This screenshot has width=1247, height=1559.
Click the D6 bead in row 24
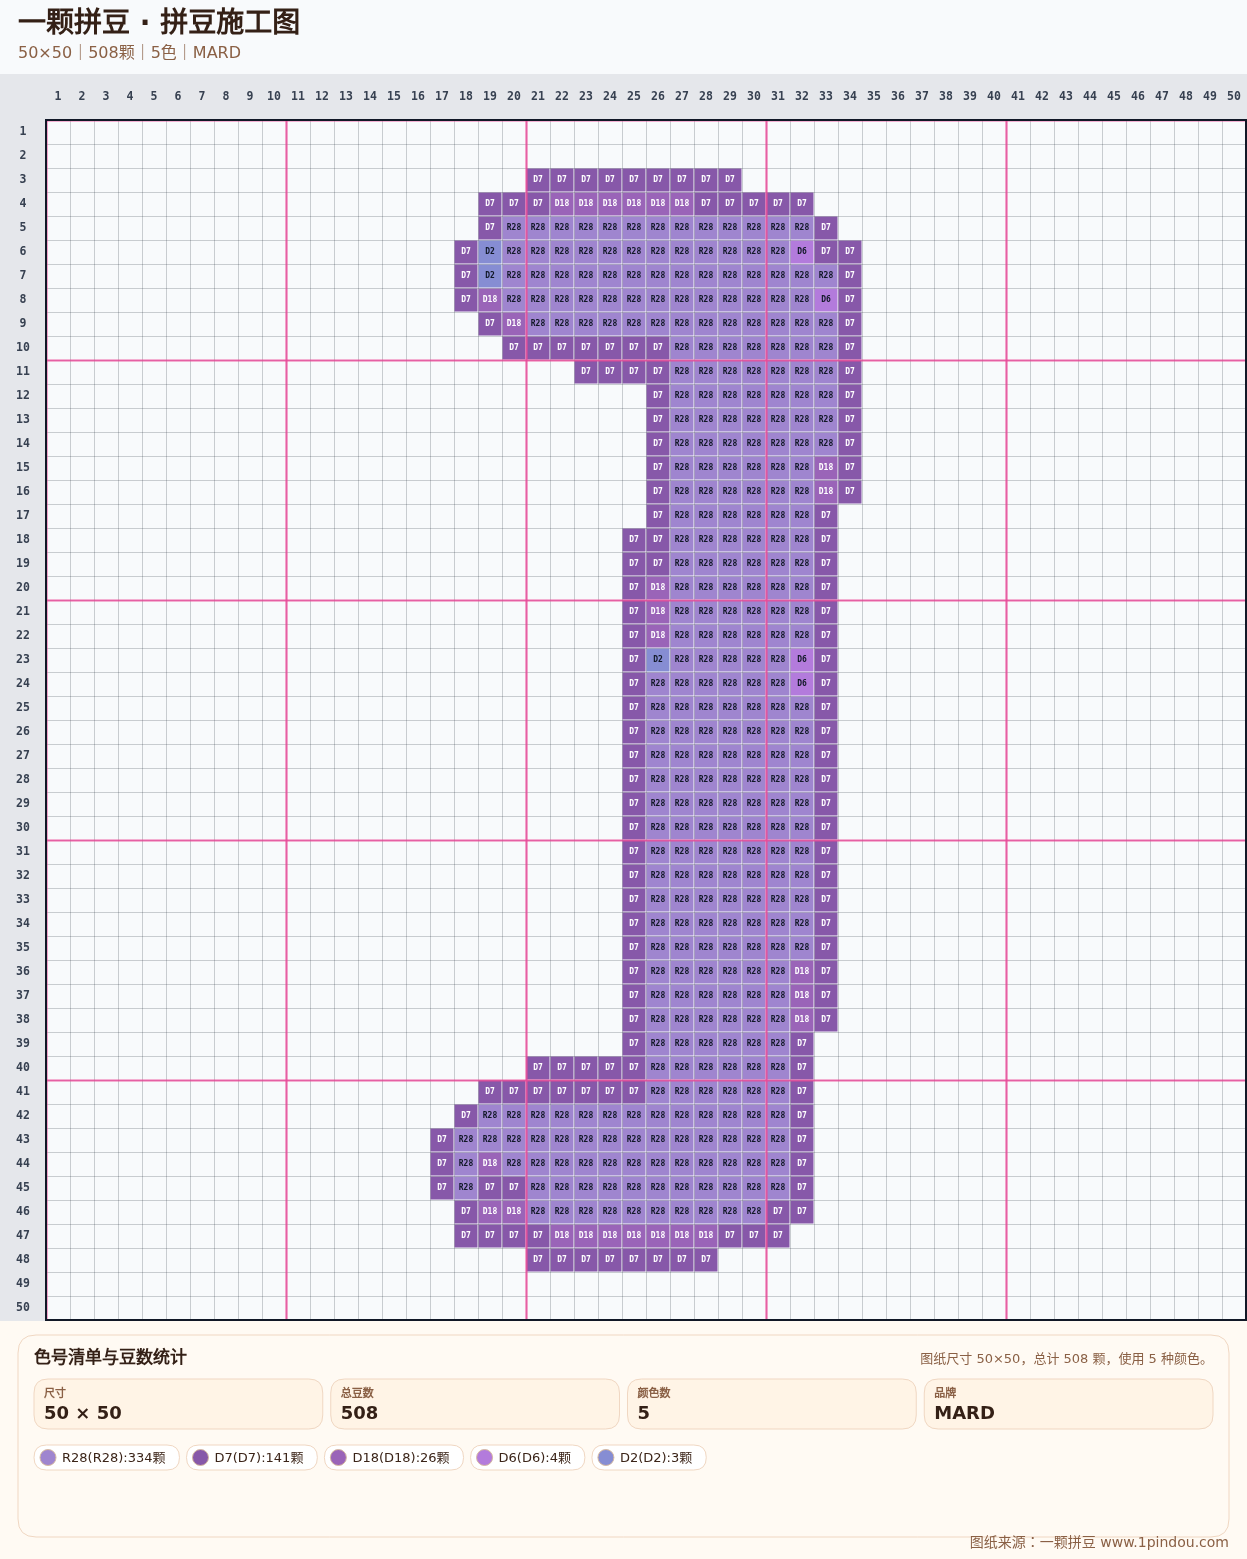point(802,683)
